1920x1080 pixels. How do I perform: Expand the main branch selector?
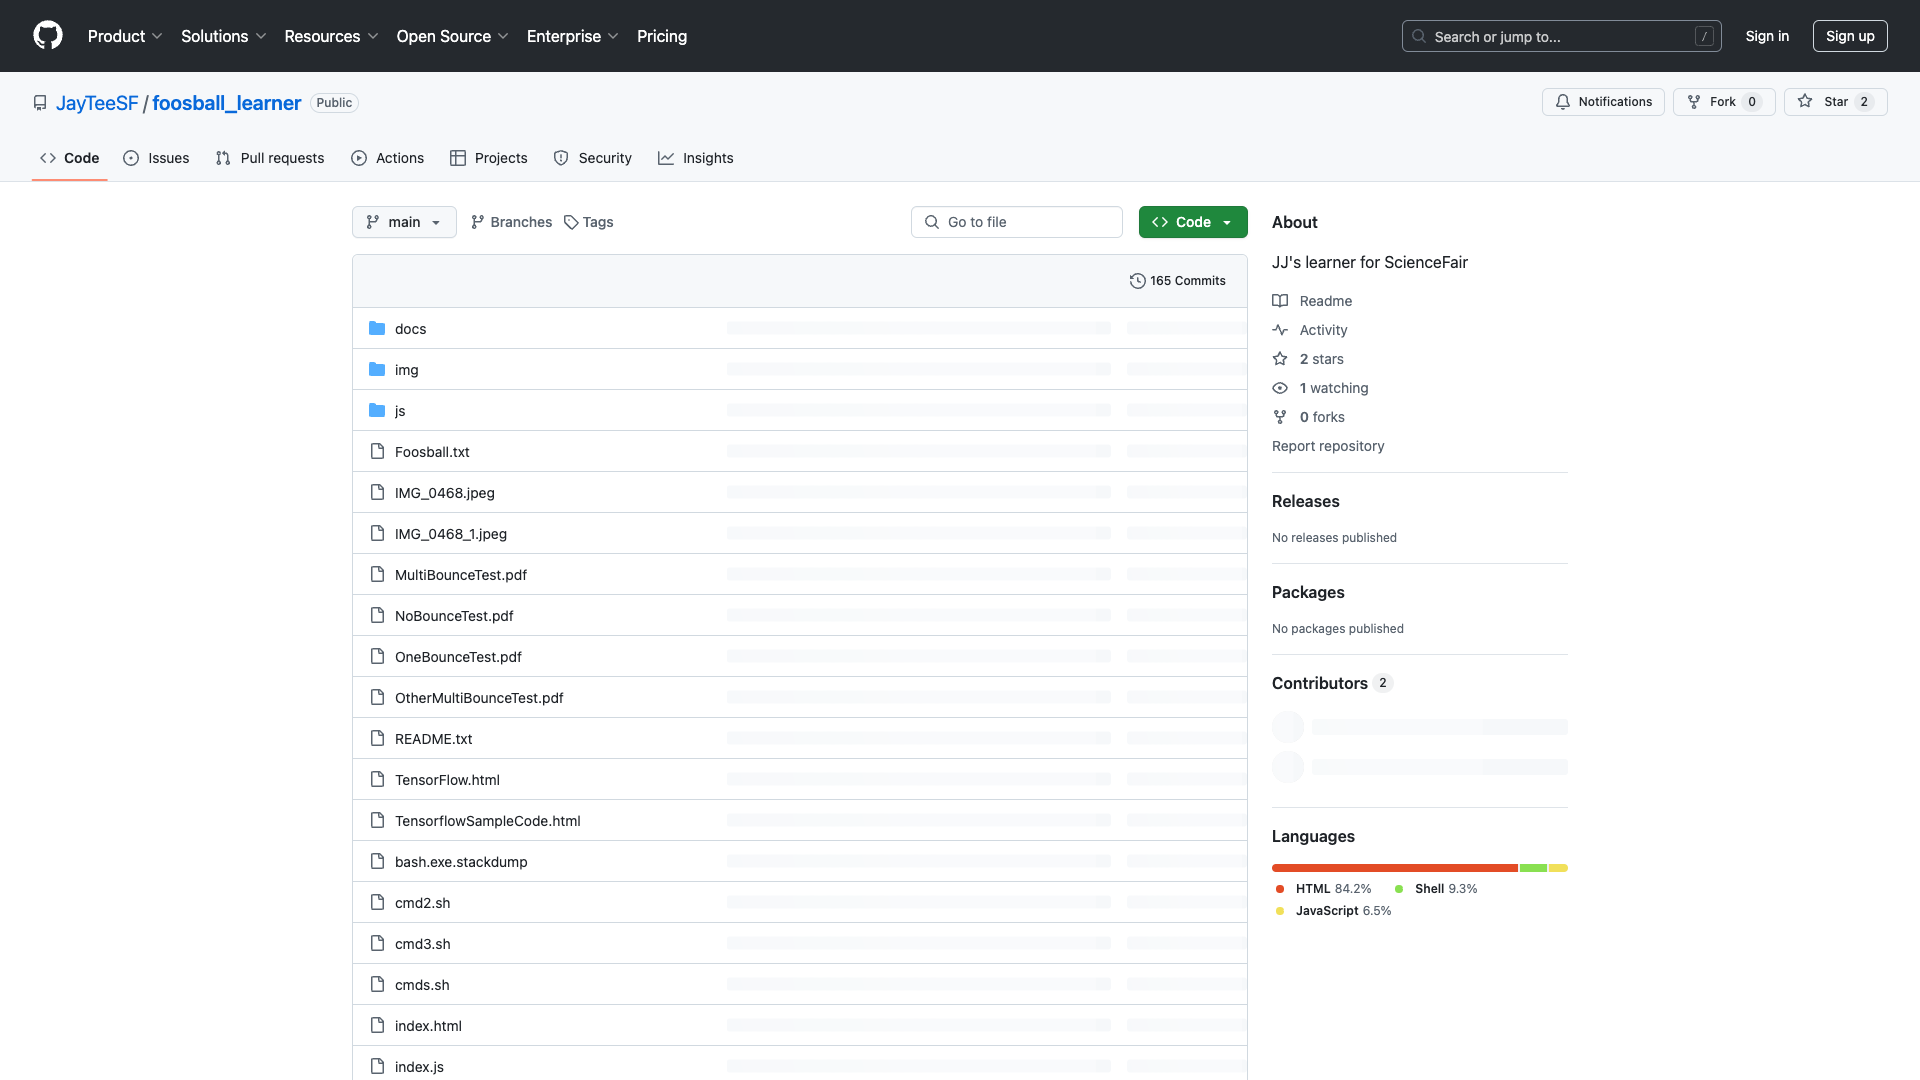click(404, 222)
